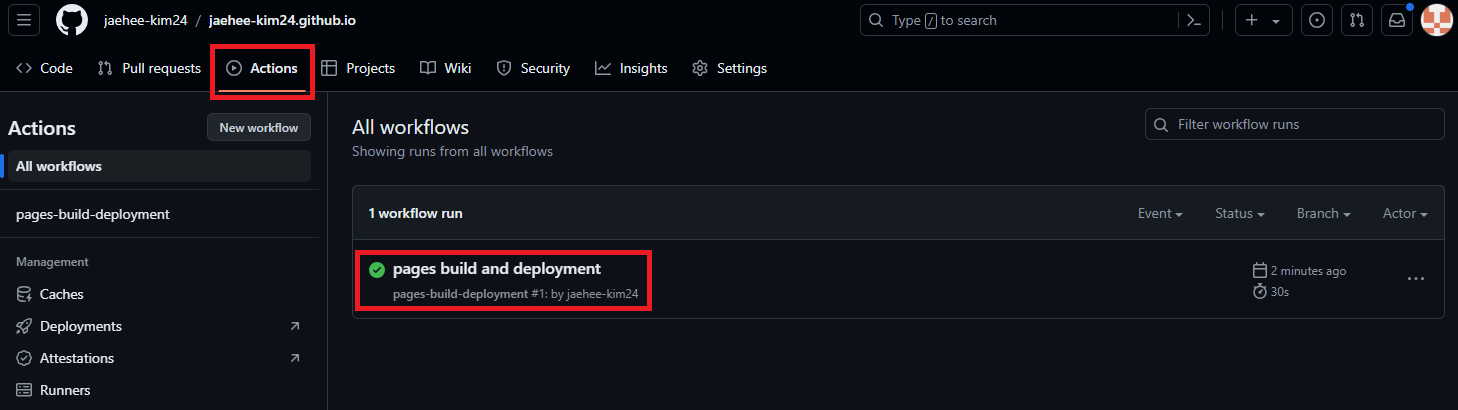Click the New workflow button
The image size is (1458, 410).
pyautogui.click(x=259, y=127)
